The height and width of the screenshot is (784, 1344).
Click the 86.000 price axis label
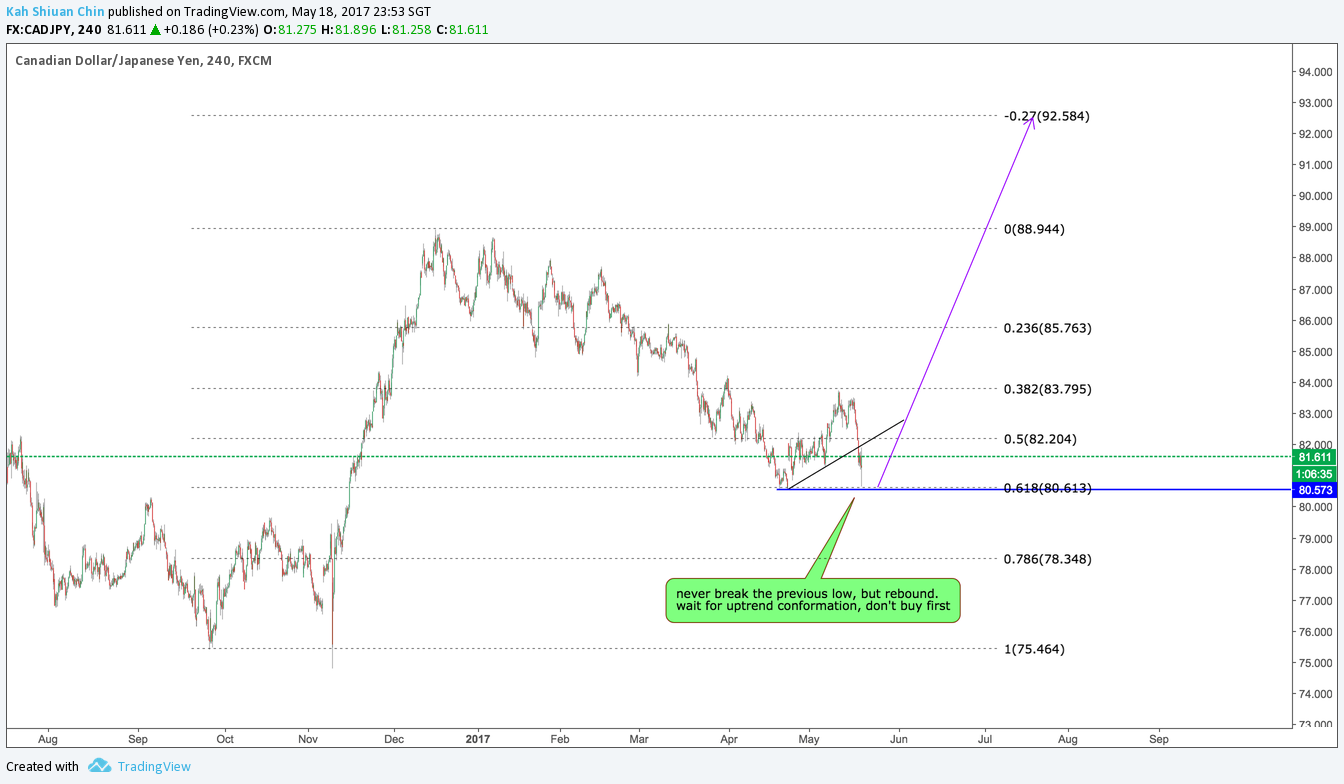[x=1315, y=321]
